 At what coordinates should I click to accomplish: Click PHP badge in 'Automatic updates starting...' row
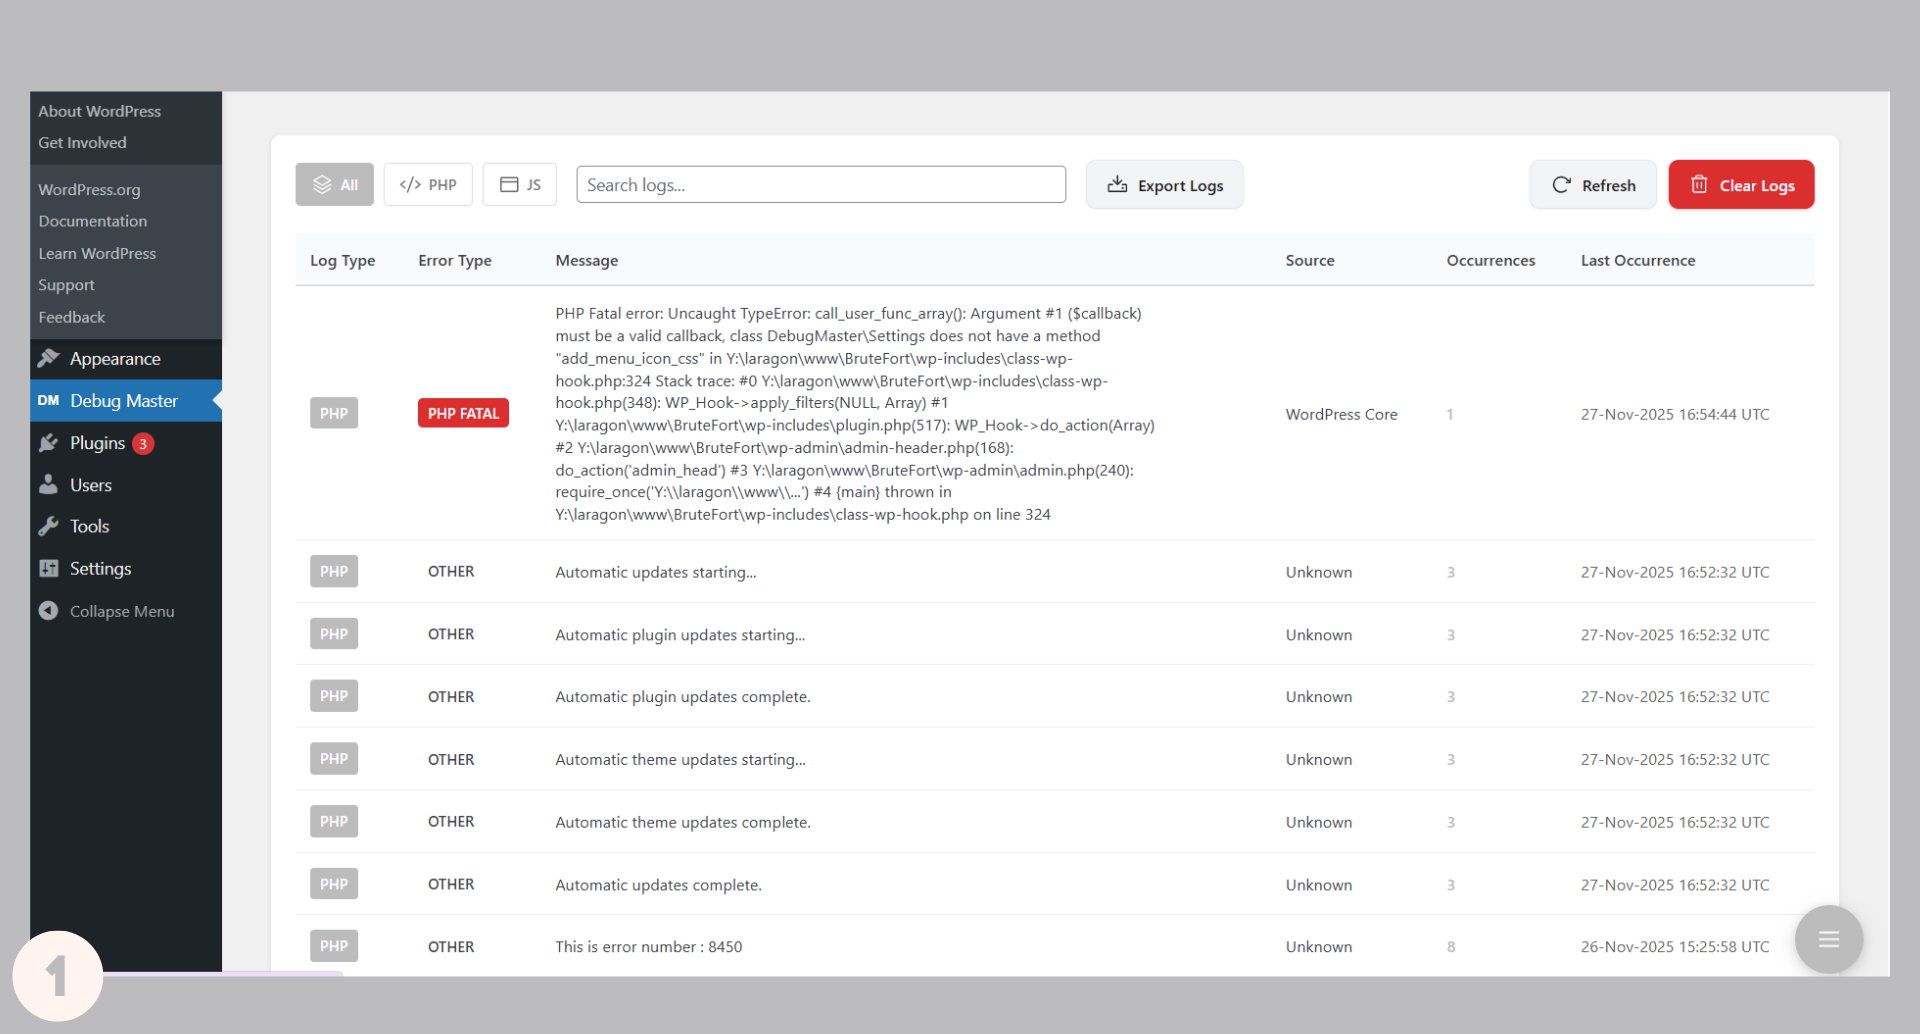click(334, 571)
